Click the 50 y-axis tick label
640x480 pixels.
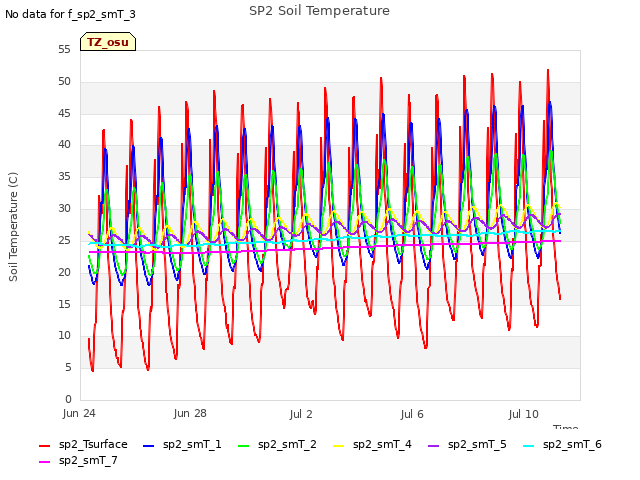coord(64,82)
